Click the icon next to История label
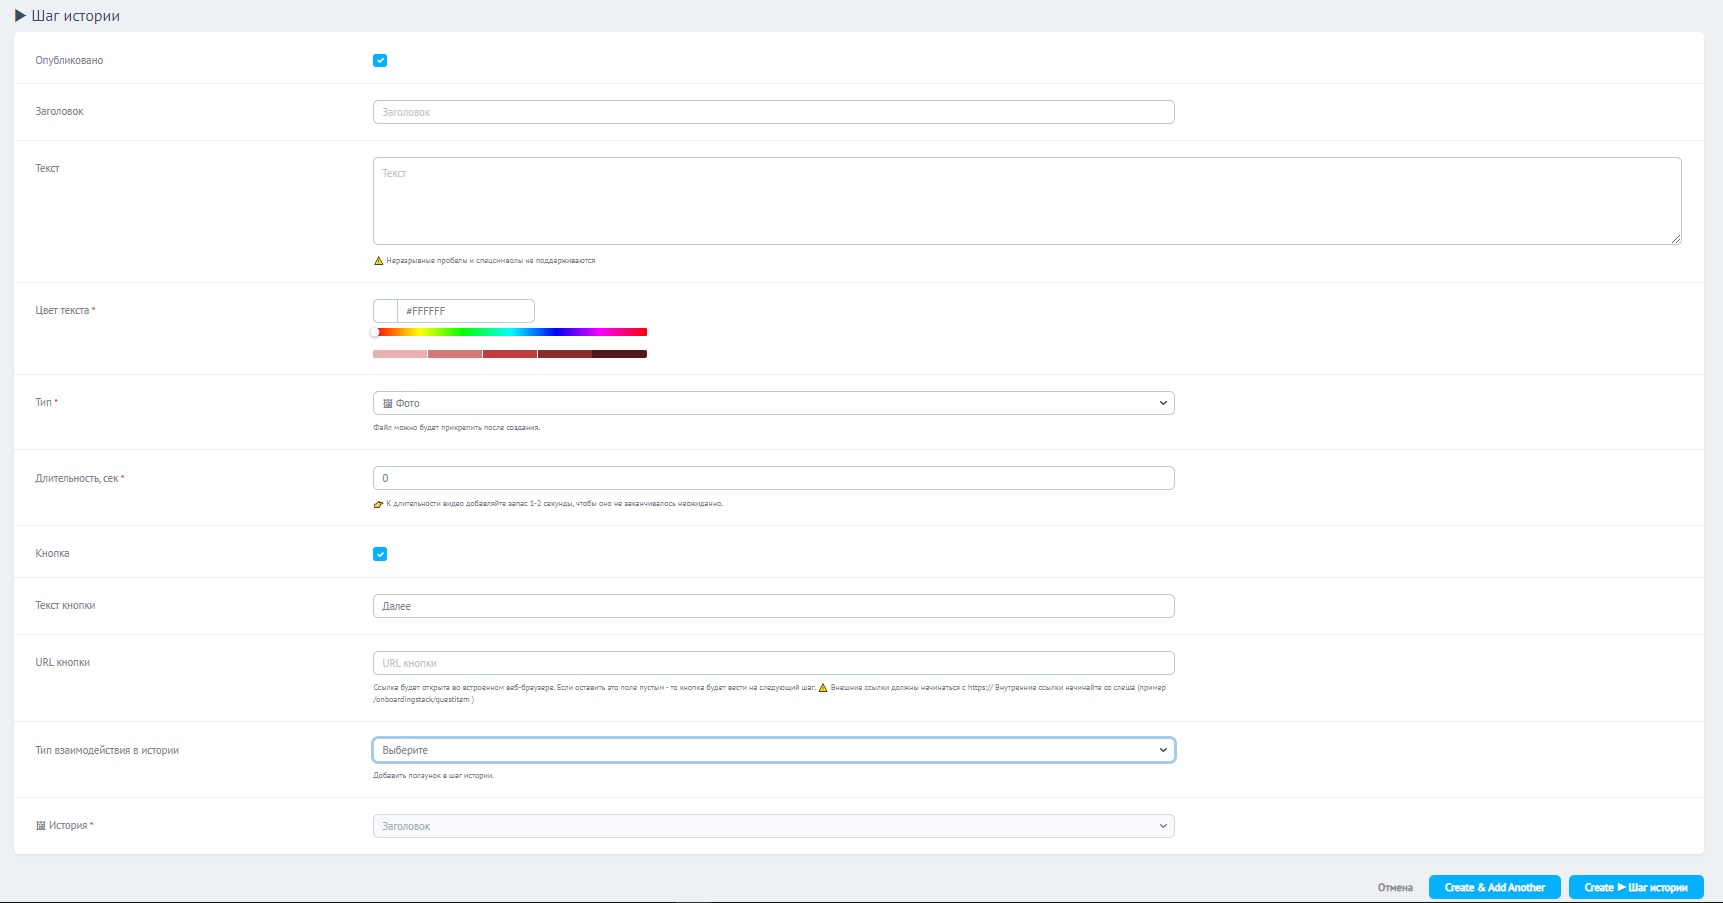Screen dimensions: 1723x903 coord(41,826)
